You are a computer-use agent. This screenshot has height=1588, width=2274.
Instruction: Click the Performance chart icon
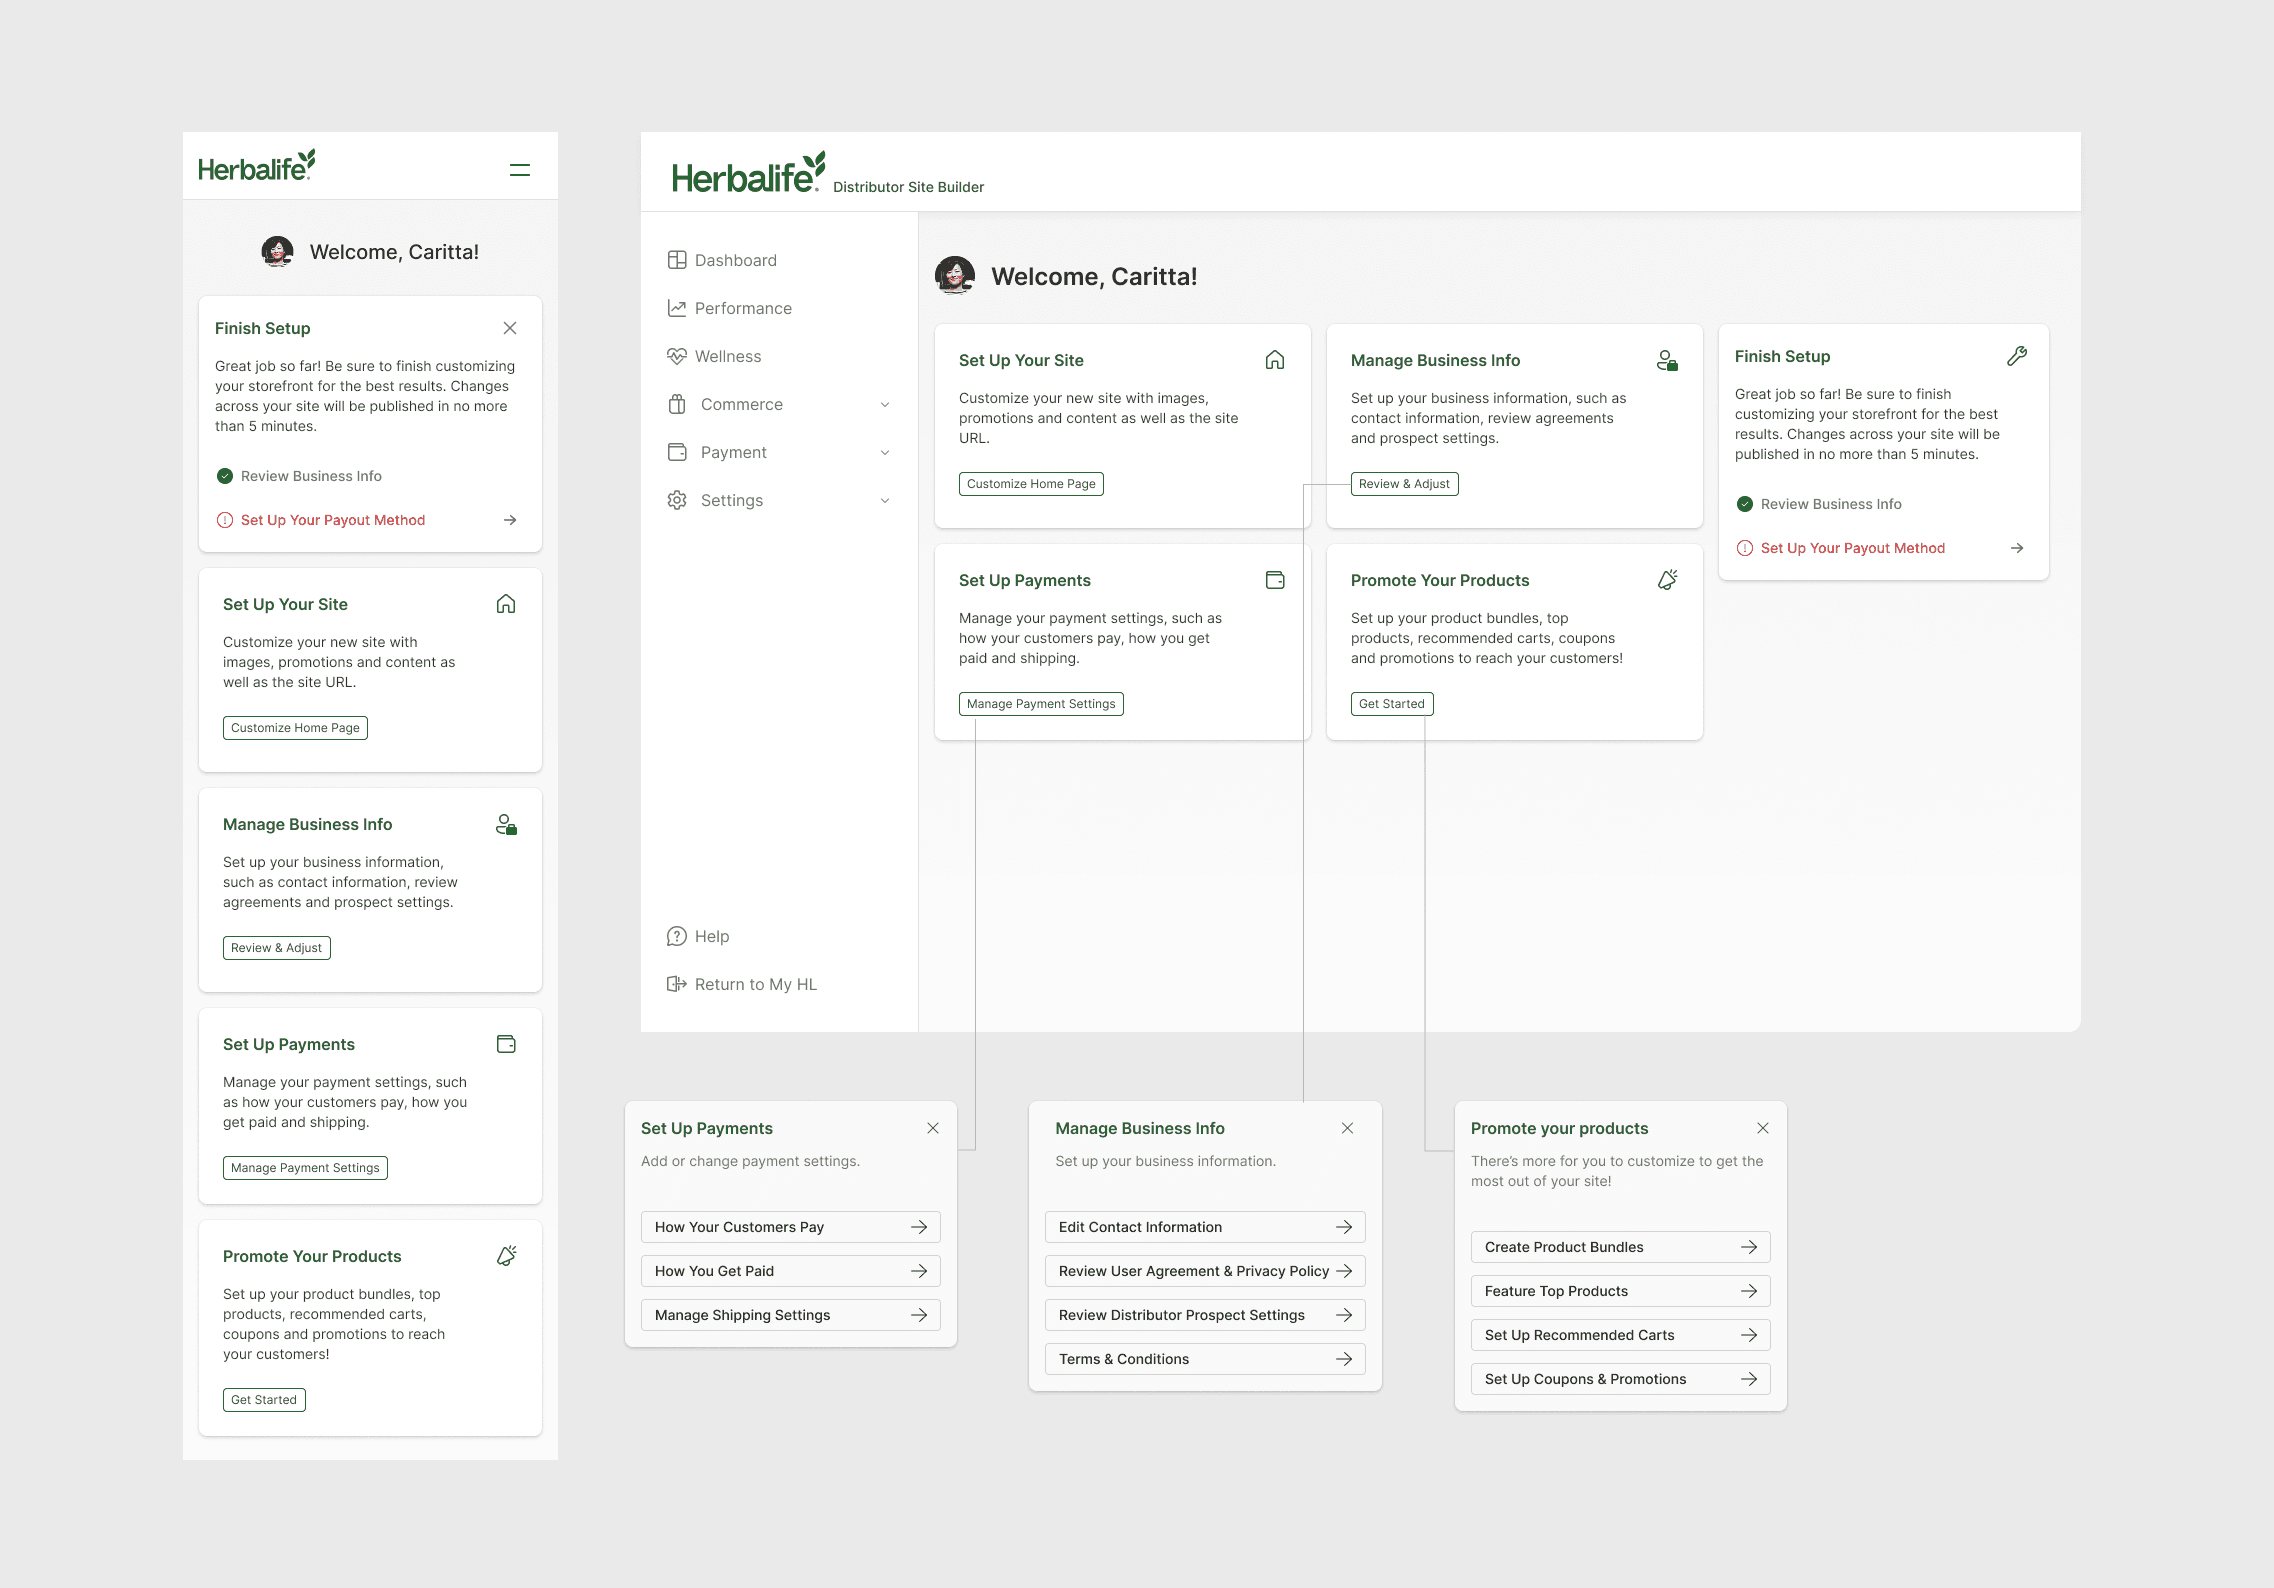[677, 308]
